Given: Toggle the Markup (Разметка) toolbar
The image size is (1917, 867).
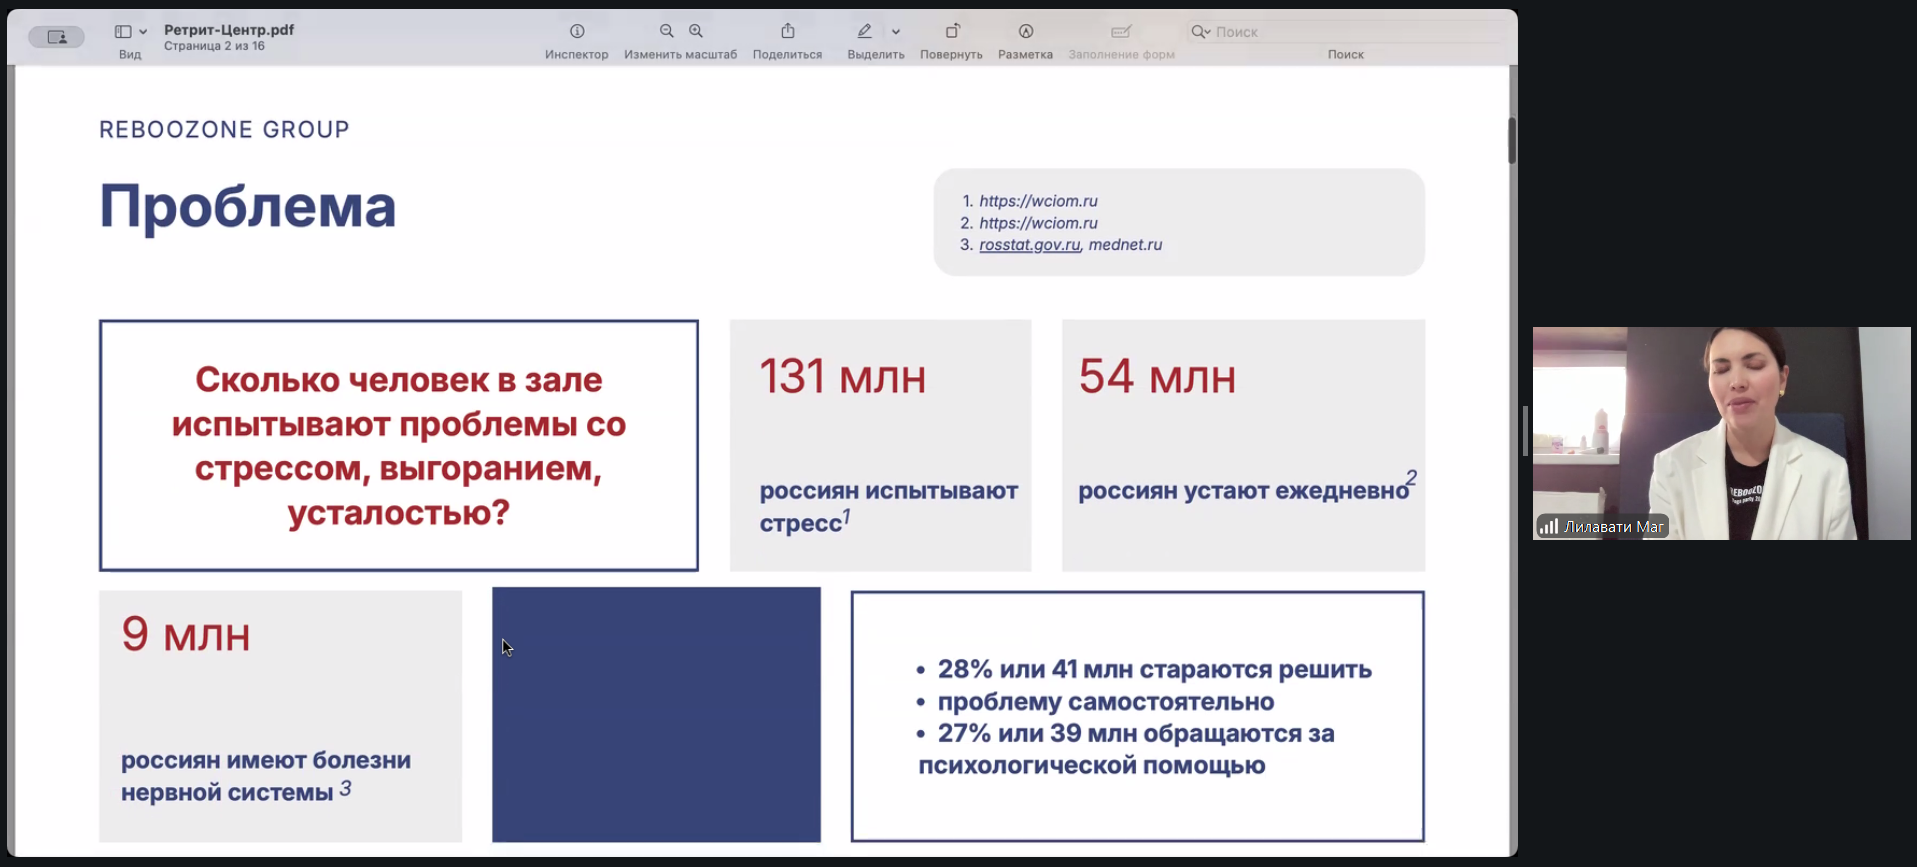Looking at the screenshot, I should 1026,32.
